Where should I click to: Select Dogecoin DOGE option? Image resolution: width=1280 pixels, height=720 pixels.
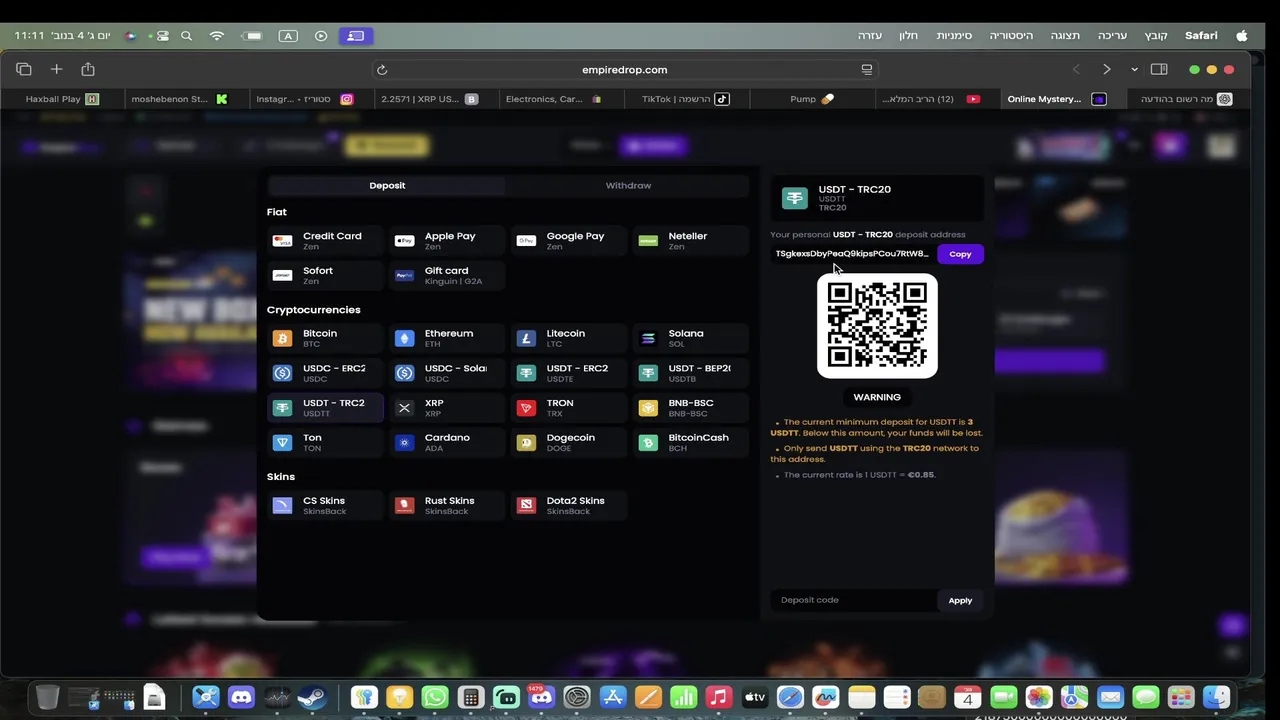coord(569,442)
